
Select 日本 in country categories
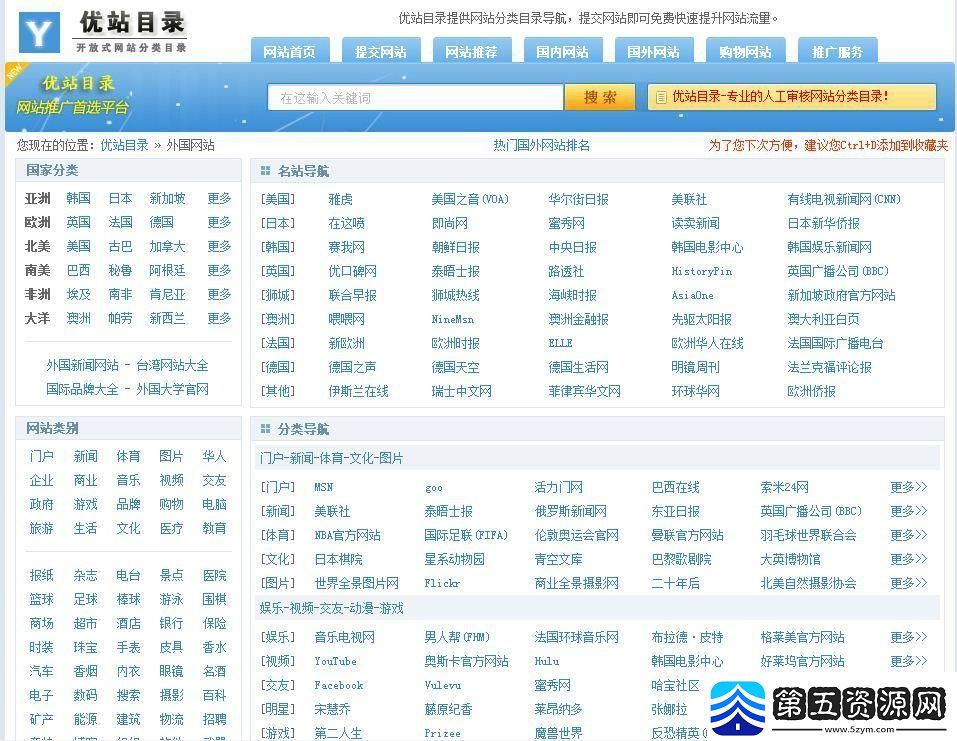click(120, 198)
